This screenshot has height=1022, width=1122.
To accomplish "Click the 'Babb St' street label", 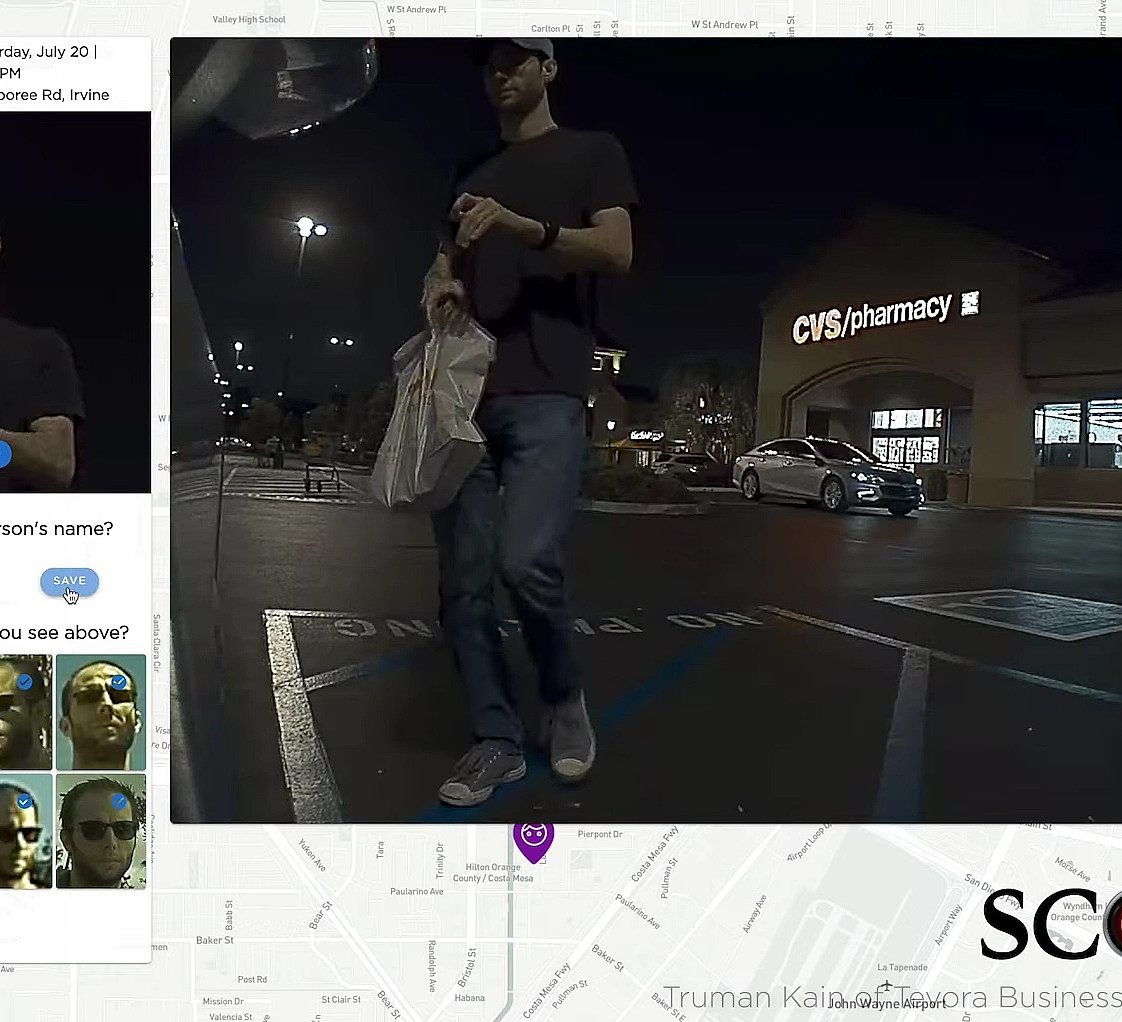I will point(229,913).
